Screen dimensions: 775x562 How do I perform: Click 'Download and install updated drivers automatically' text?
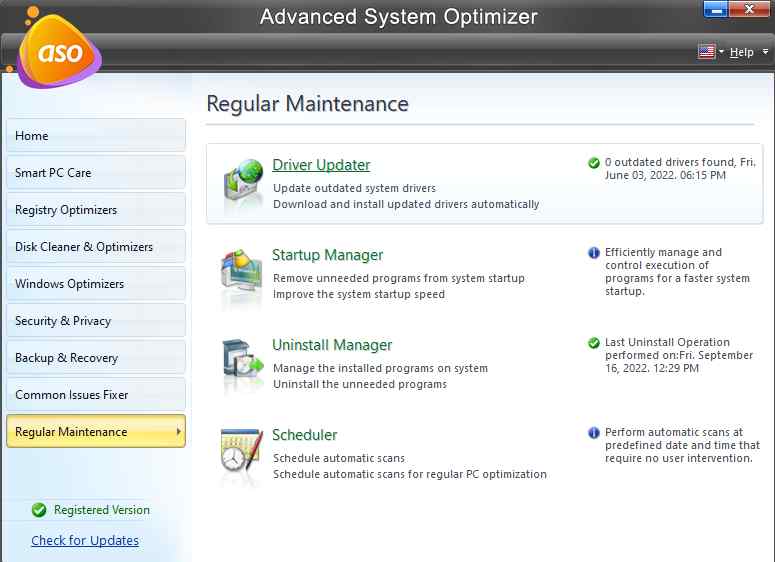[x=406, y=204]
